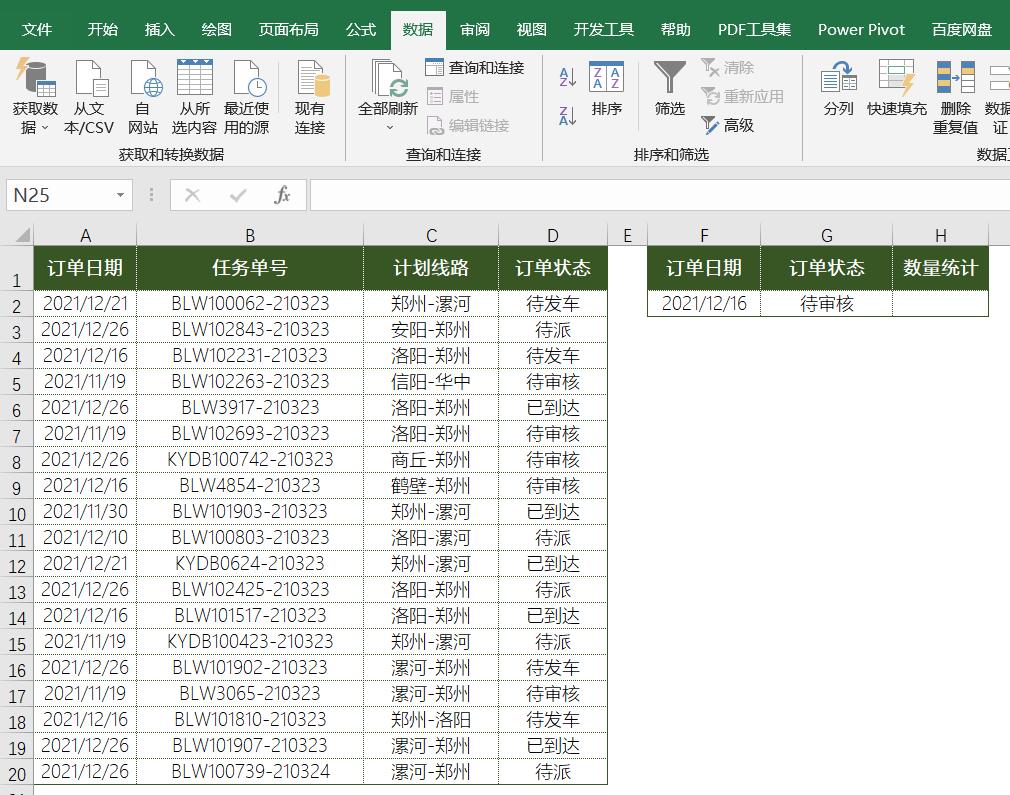Click 重新应用 (Reapply filter)
The width and height of the screenshot is (1010, 795).
[x=743, y=97]
